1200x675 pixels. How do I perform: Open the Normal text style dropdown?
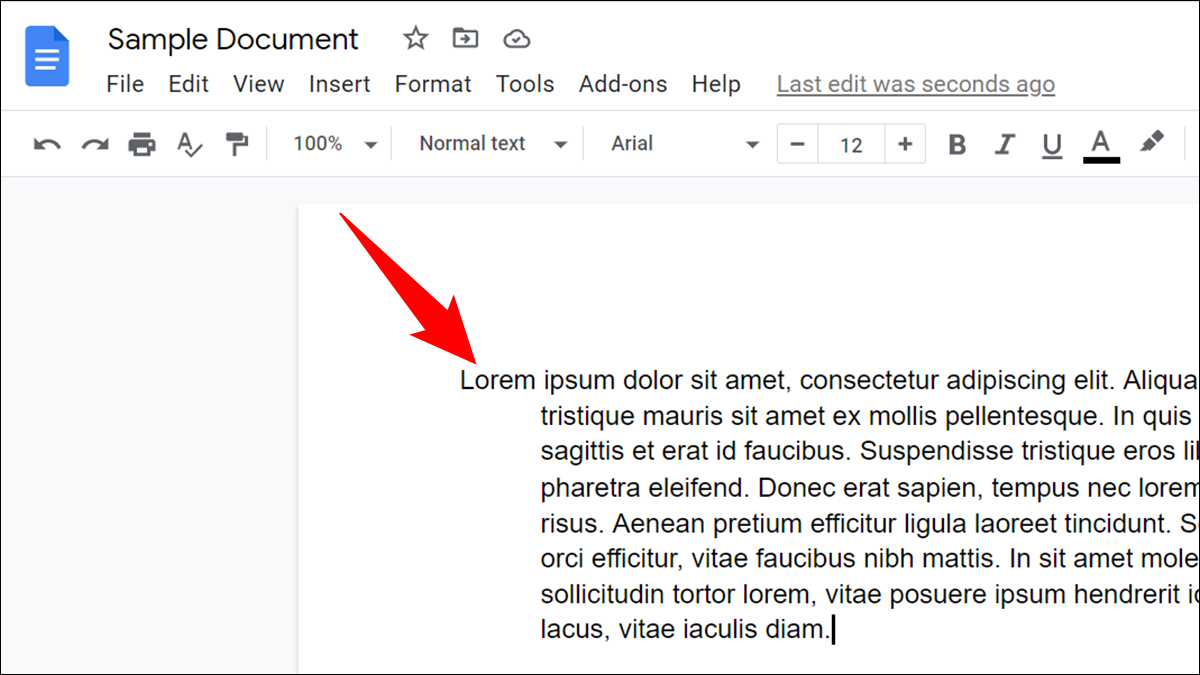click(x=493, y=144)
